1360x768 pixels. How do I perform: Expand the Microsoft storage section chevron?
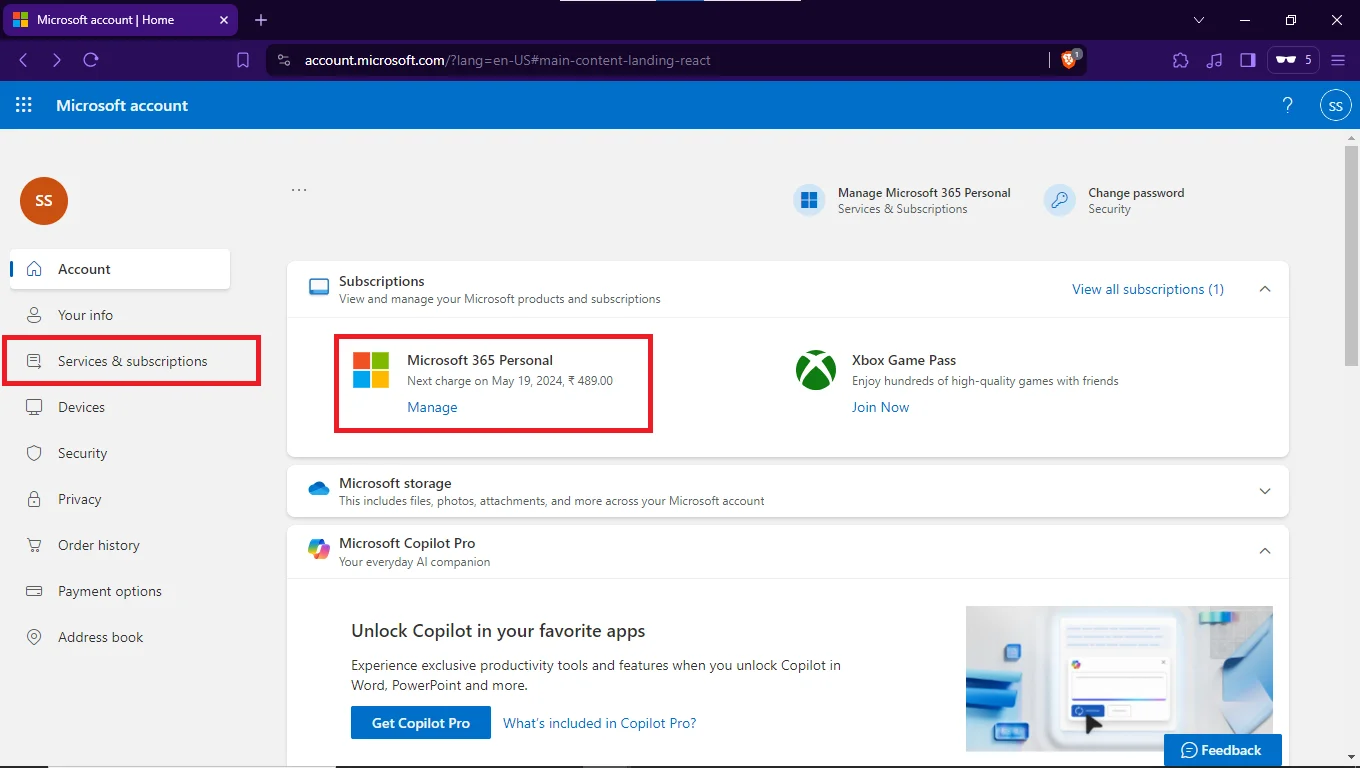1265,491
